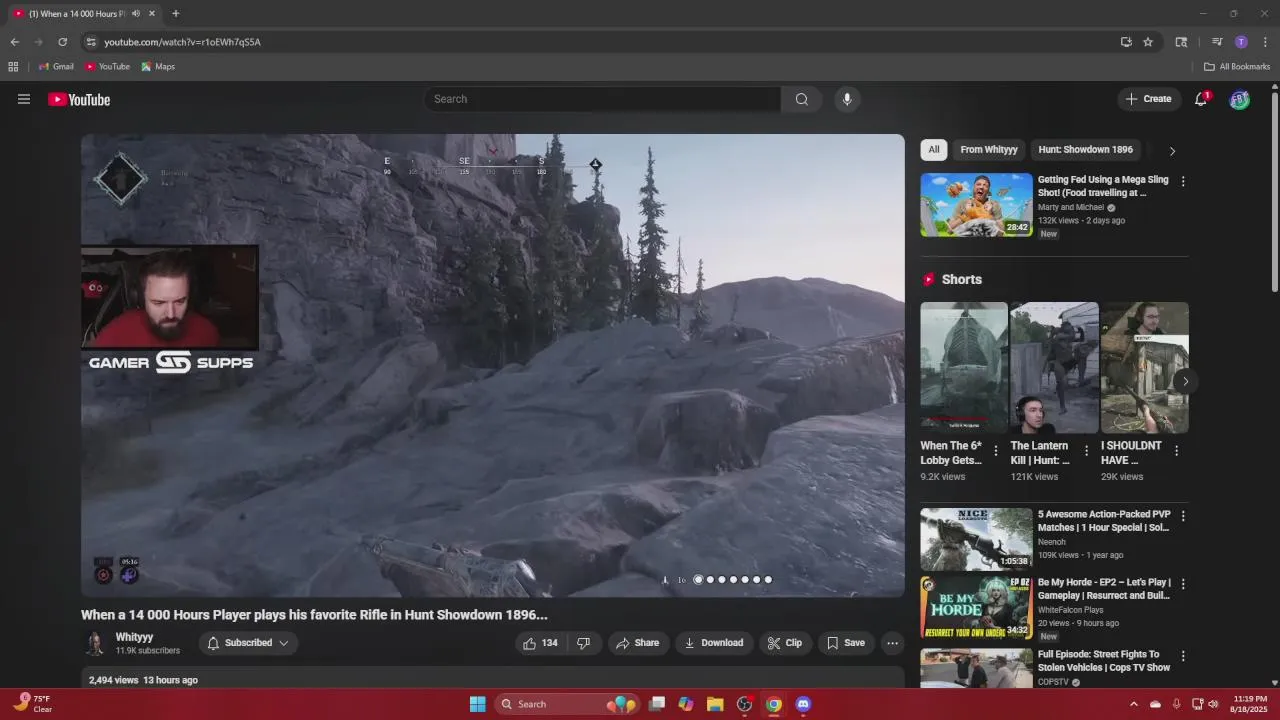Viewport: 1280px width, 720px height.
Task: Share this video
Action: pos(638,643)
